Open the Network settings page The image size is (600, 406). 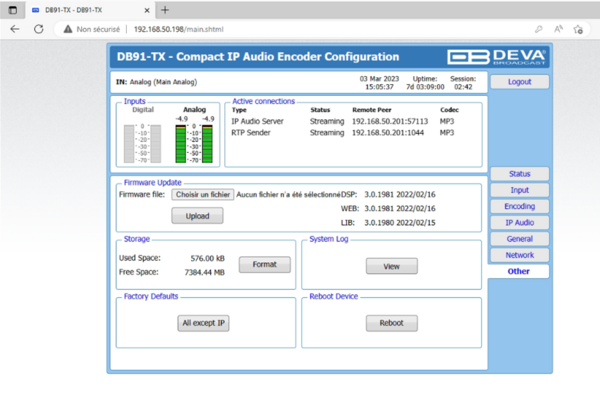click(x=519, y=255)
